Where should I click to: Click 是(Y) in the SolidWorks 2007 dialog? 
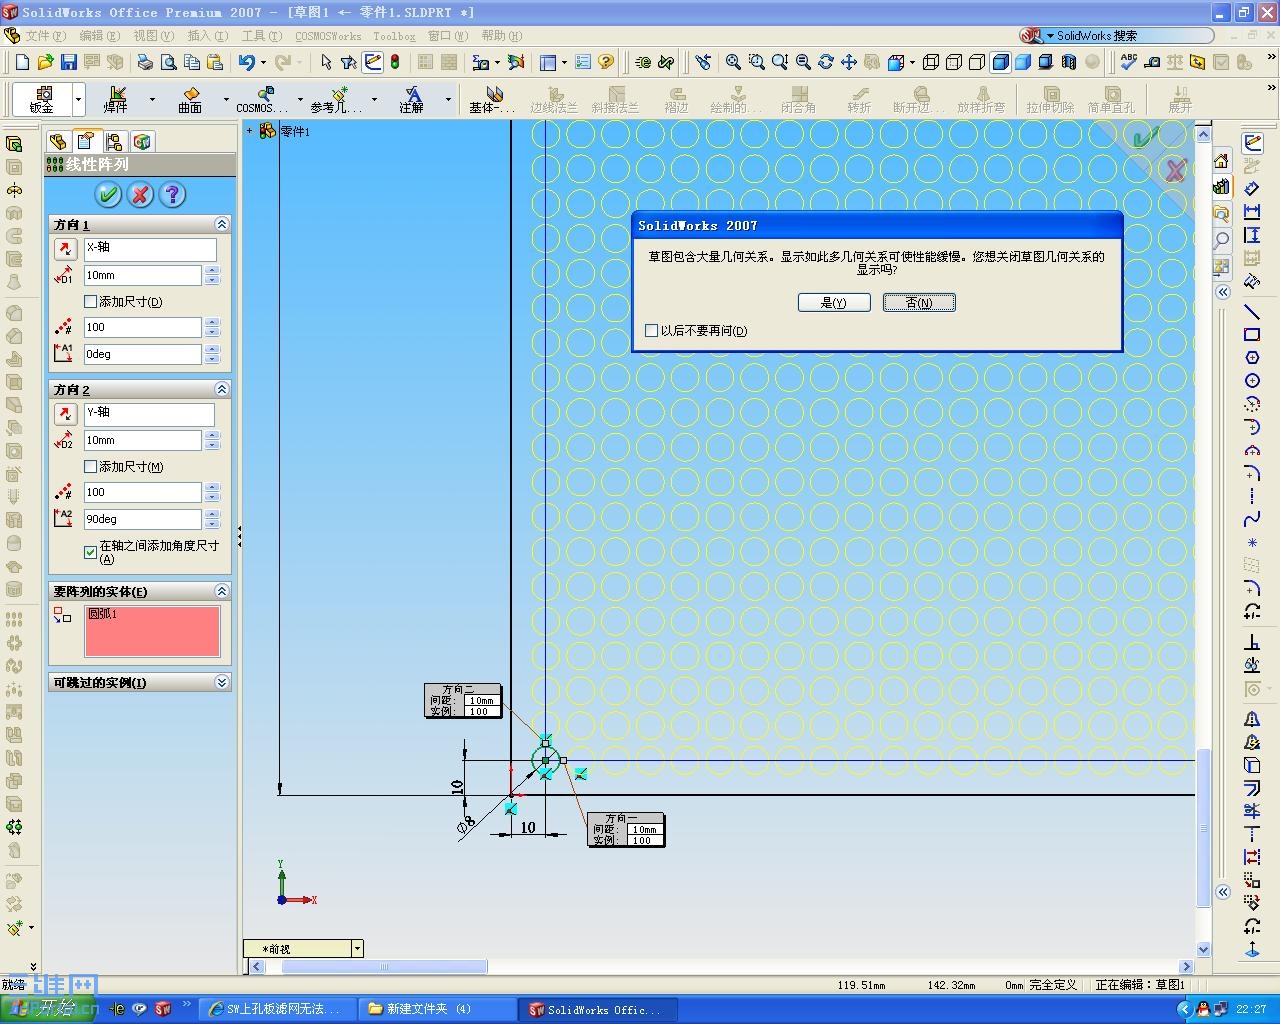click(834, 302)
